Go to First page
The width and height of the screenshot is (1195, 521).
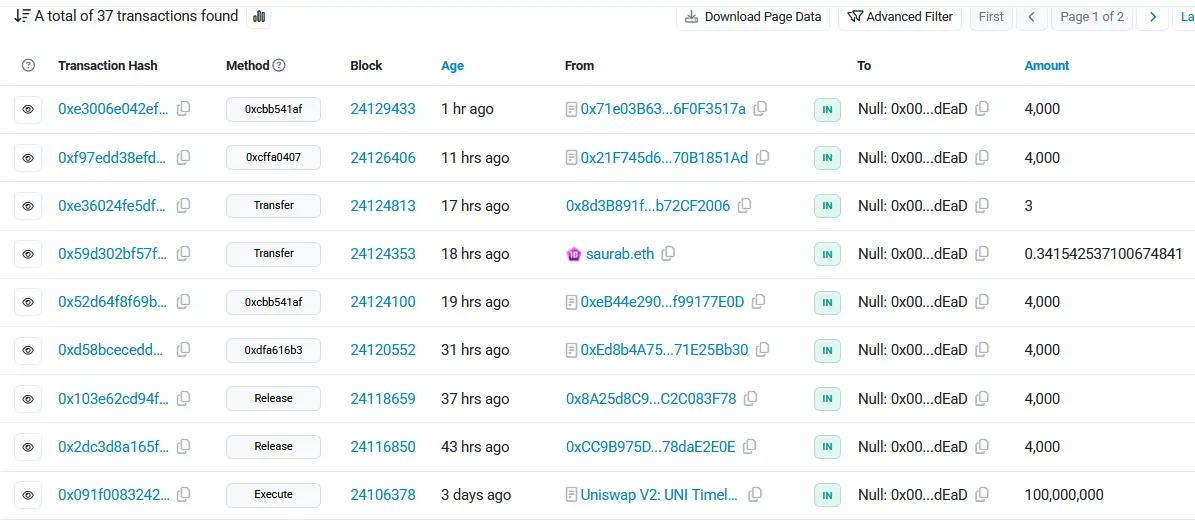pos(991,17)
